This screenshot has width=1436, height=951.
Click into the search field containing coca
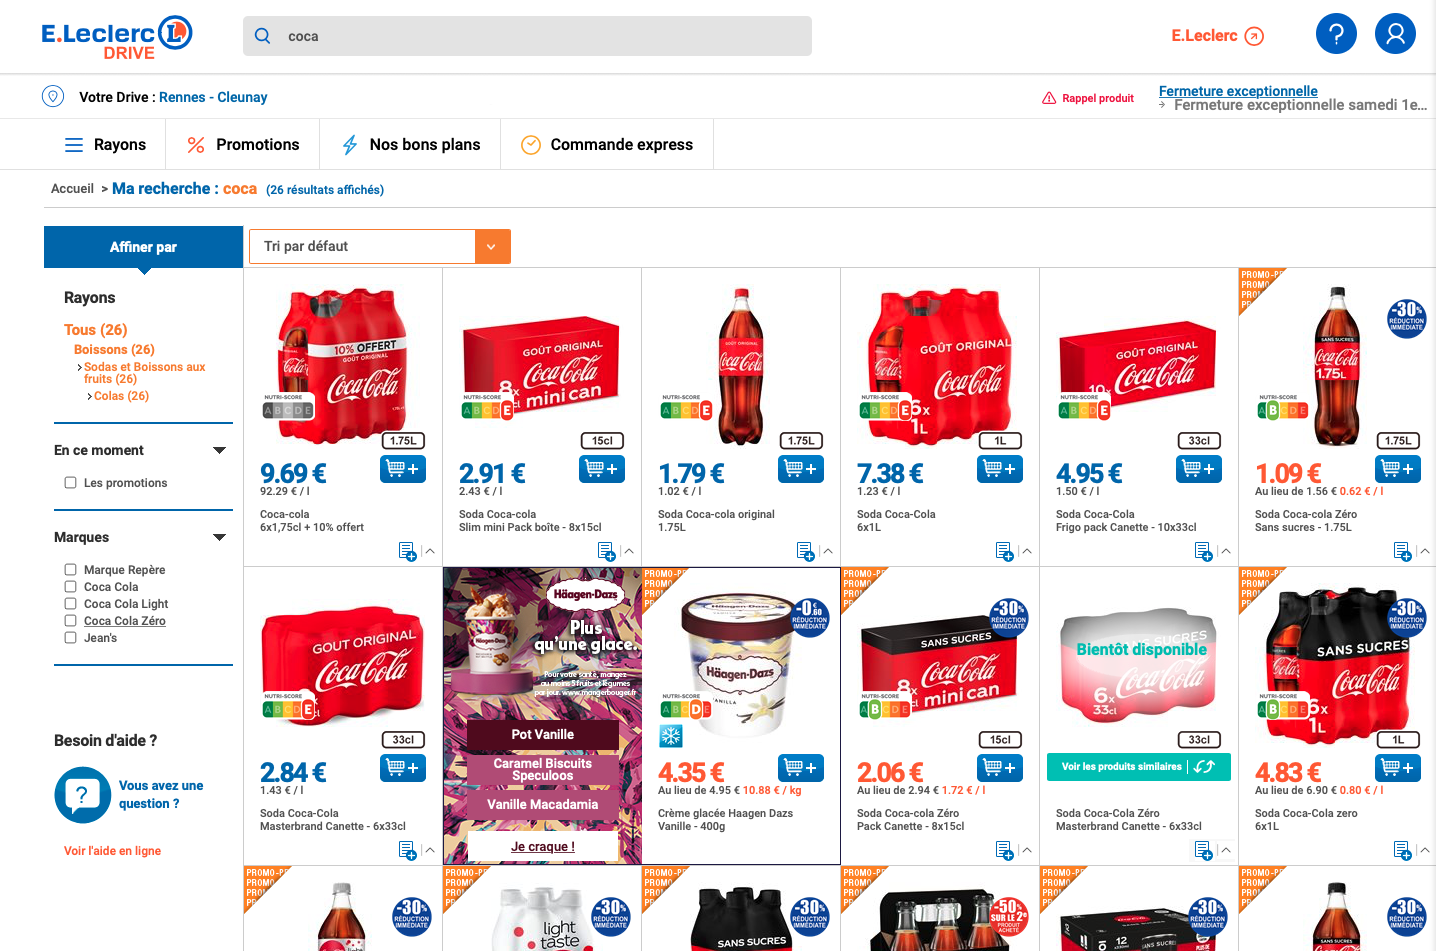pyautogui.click(x=527, y=36)
